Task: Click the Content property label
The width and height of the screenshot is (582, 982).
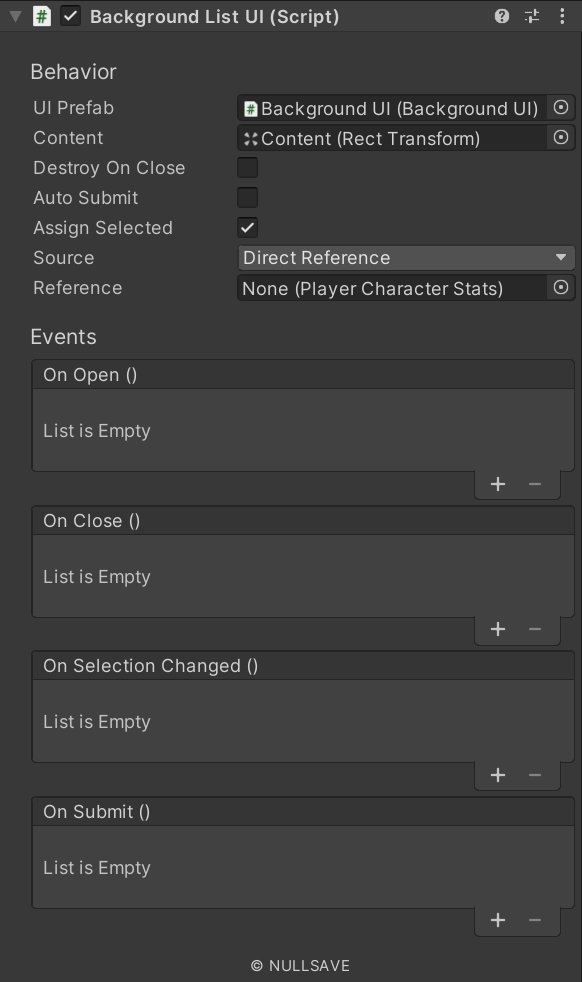Action: coord(68,138)
